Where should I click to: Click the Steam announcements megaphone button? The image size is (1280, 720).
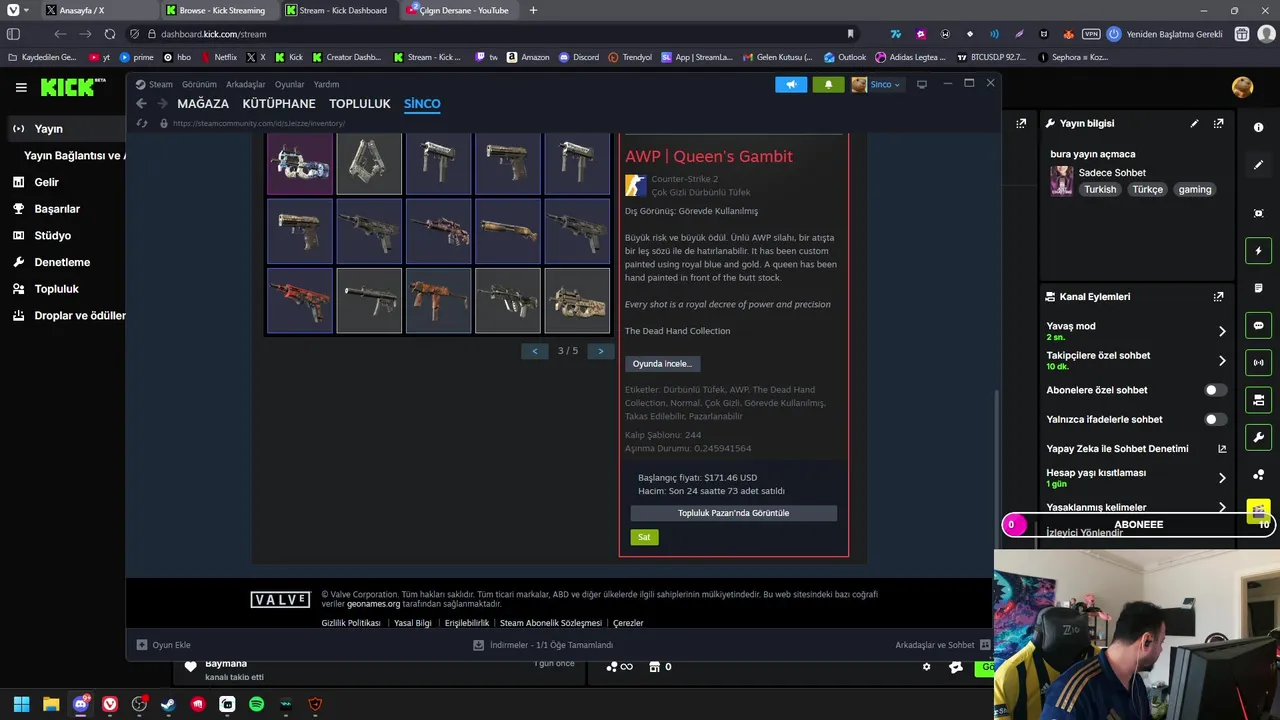pos(791,84)
